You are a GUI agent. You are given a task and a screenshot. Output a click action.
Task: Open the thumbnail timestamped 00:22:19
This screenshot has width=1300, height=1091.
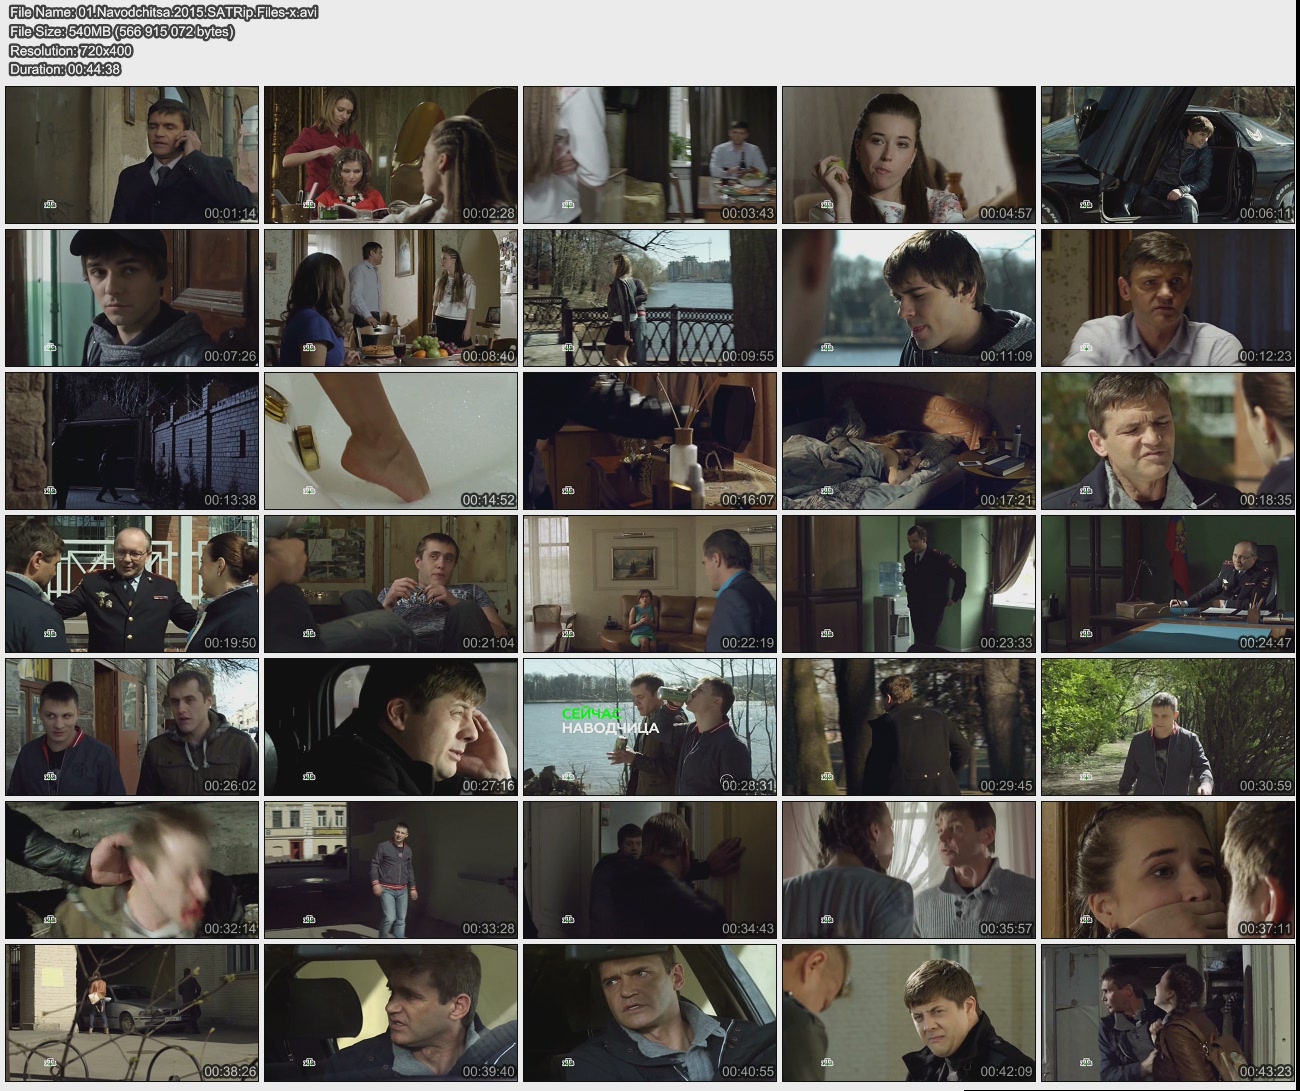[x=650, y=584]
